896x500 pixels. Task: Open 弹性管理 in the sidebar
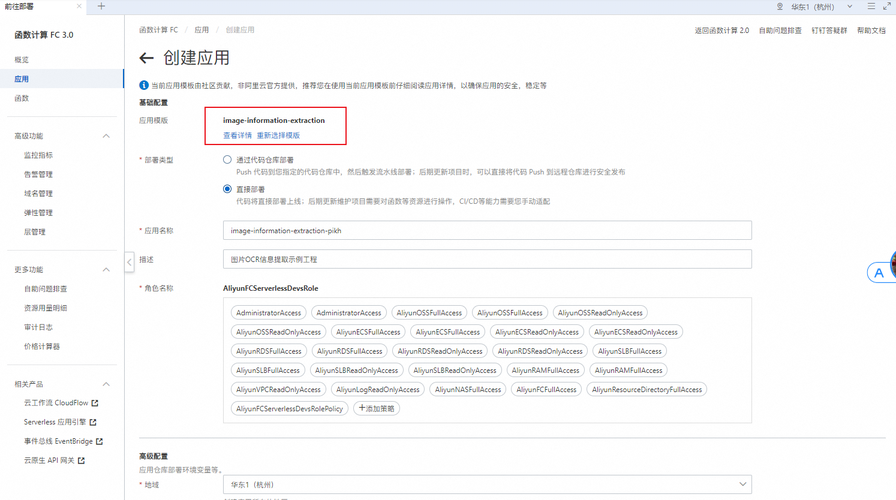(38, 213)
